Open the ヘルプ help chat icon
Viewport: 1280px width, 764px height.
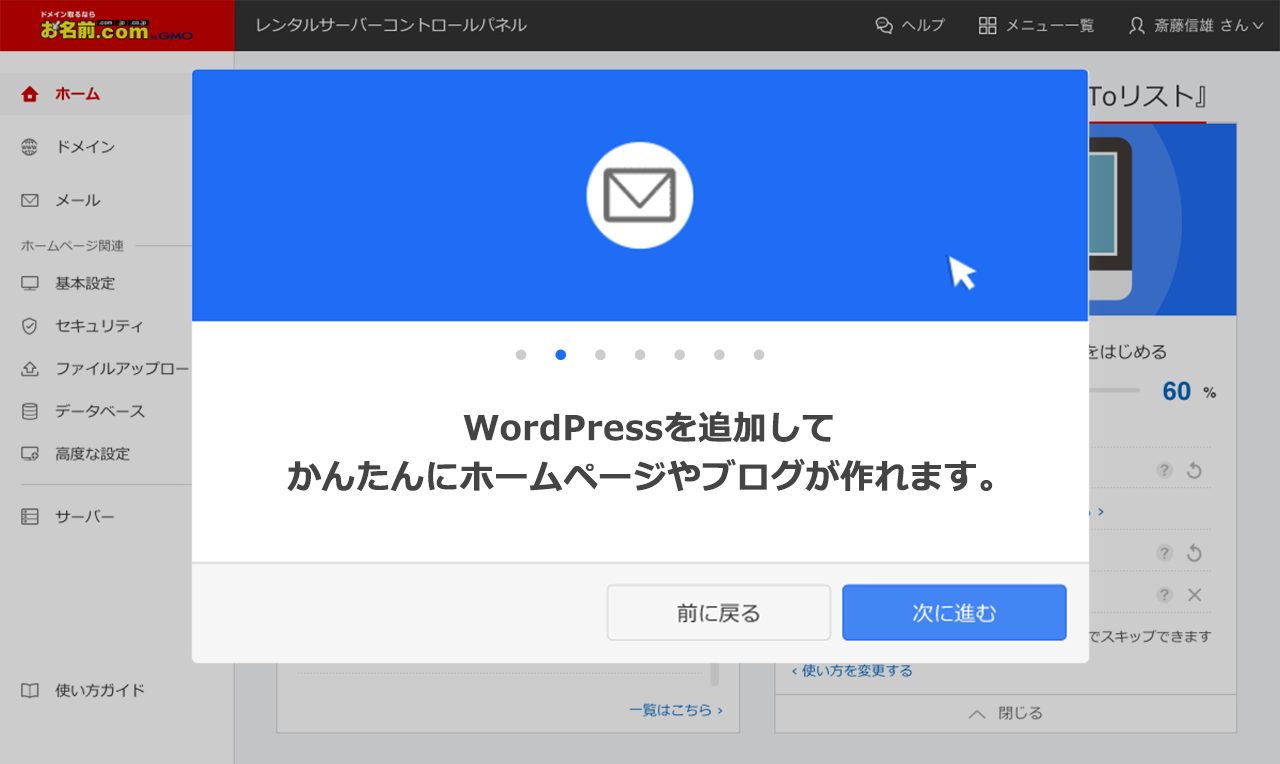[884, 26]
